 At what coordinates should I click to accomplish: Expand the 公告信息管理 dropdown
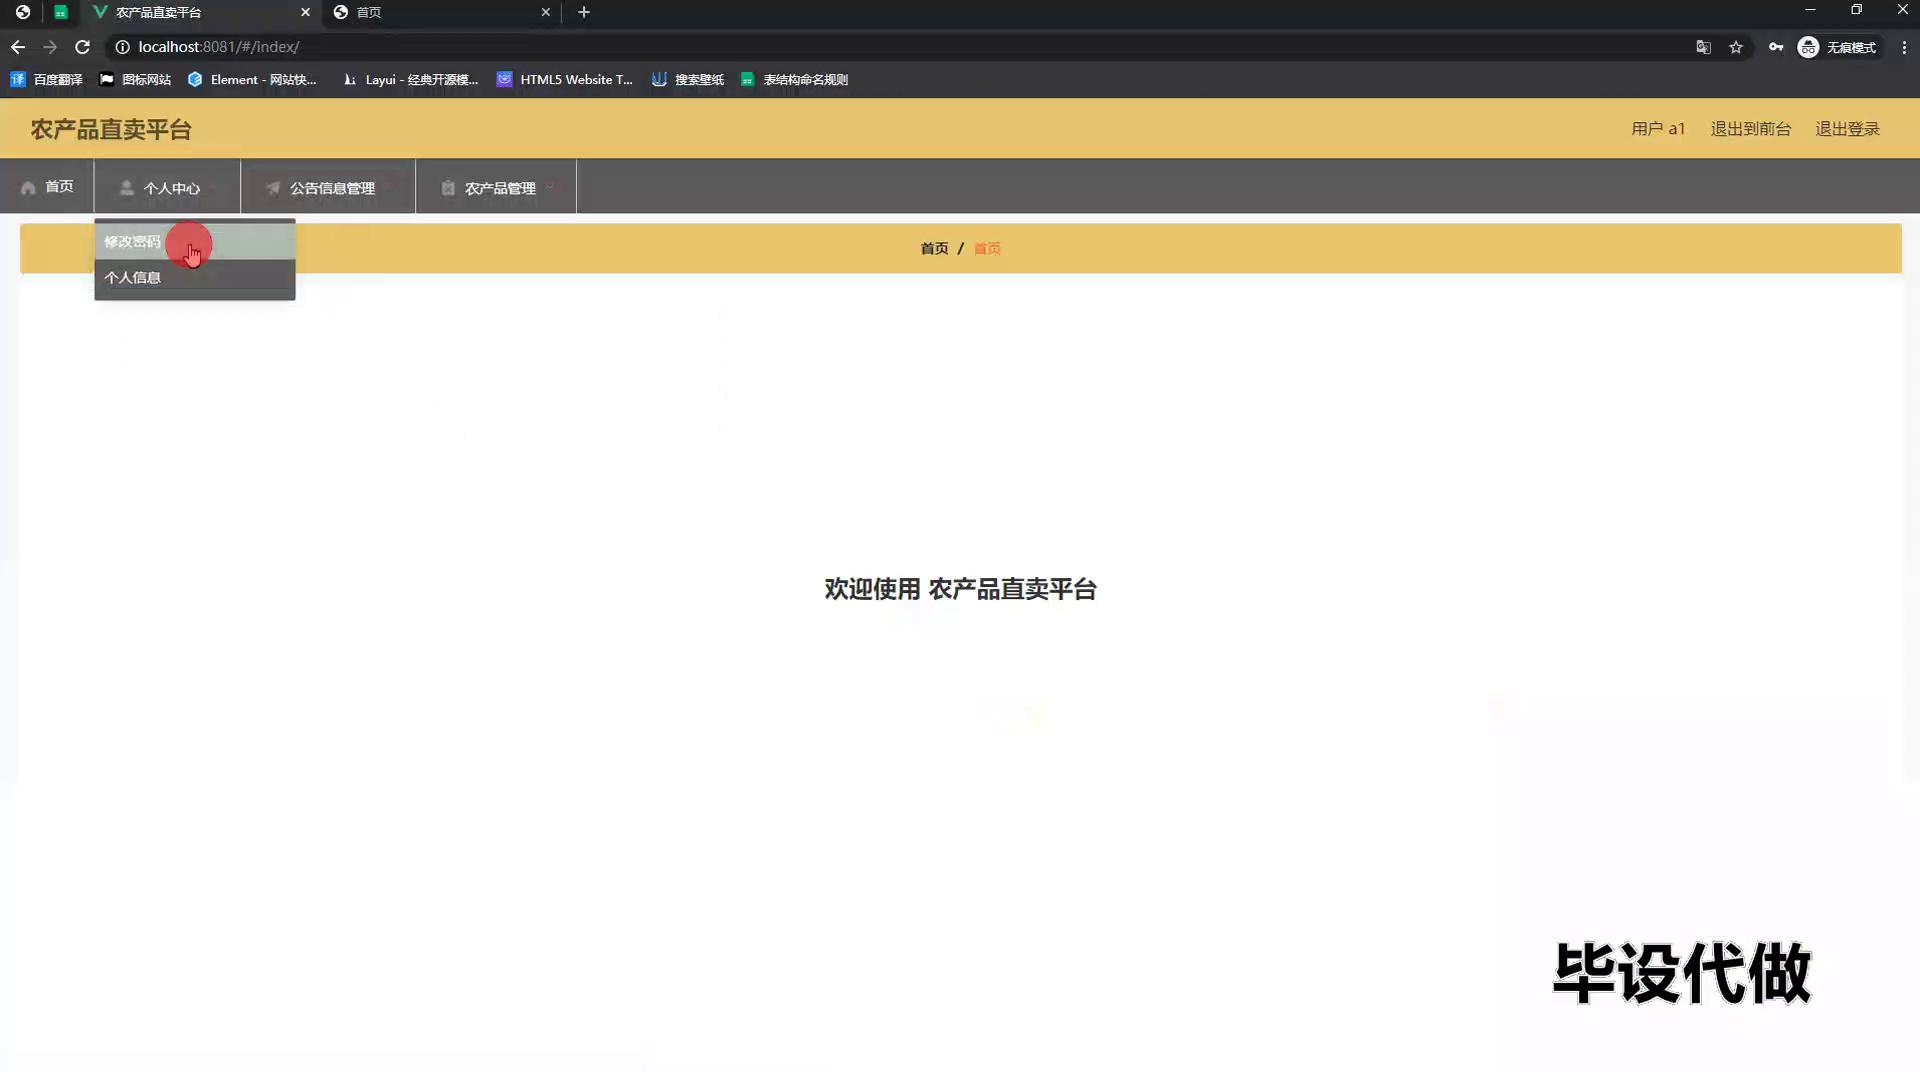pyautogui.click(x=328, y=188)
